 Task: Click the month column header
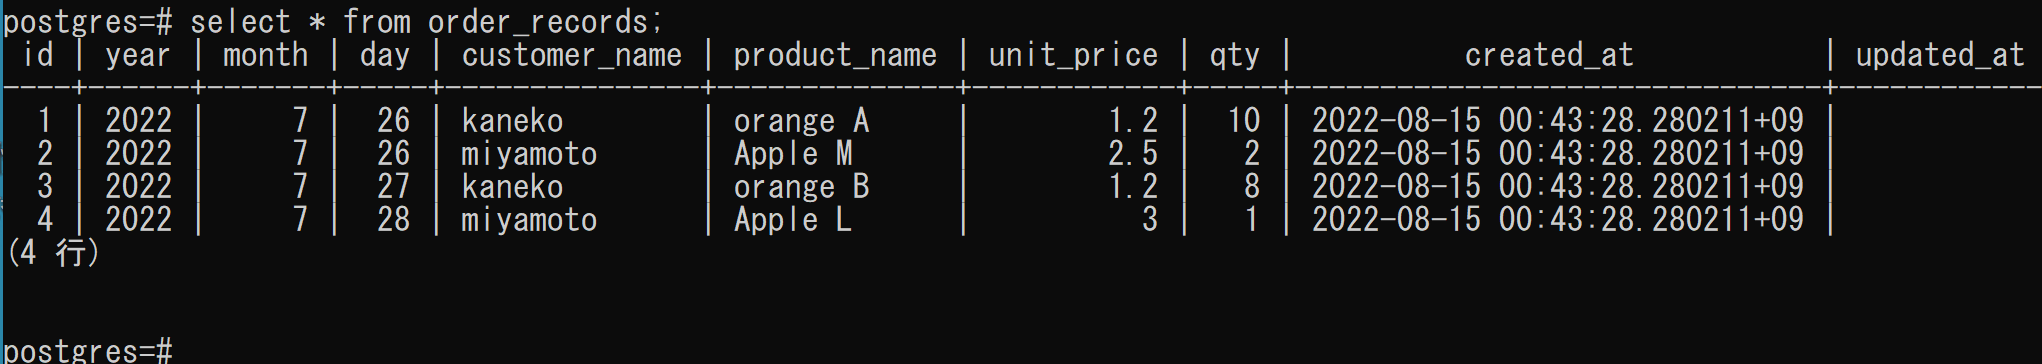pyautogui.click(x=266, y=55)
